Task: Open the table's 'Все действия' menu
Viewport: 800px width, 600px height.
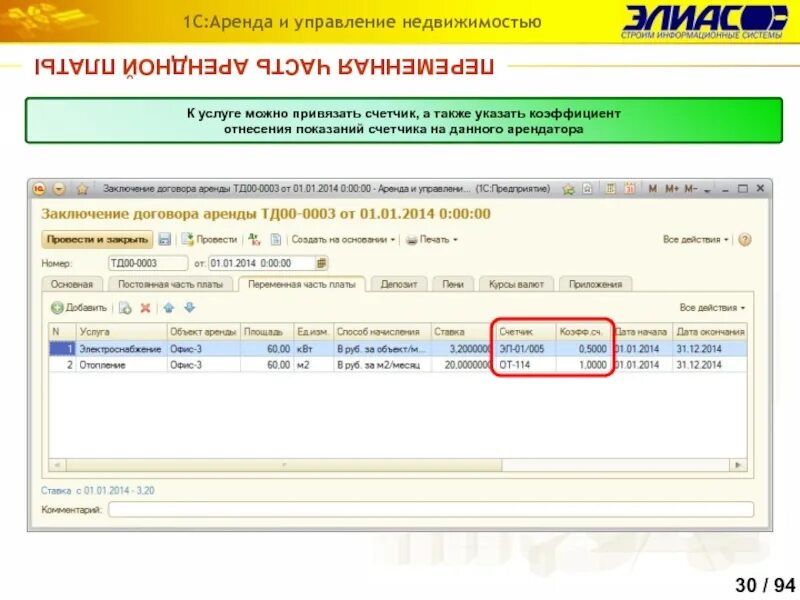Action: coord(712,308)
